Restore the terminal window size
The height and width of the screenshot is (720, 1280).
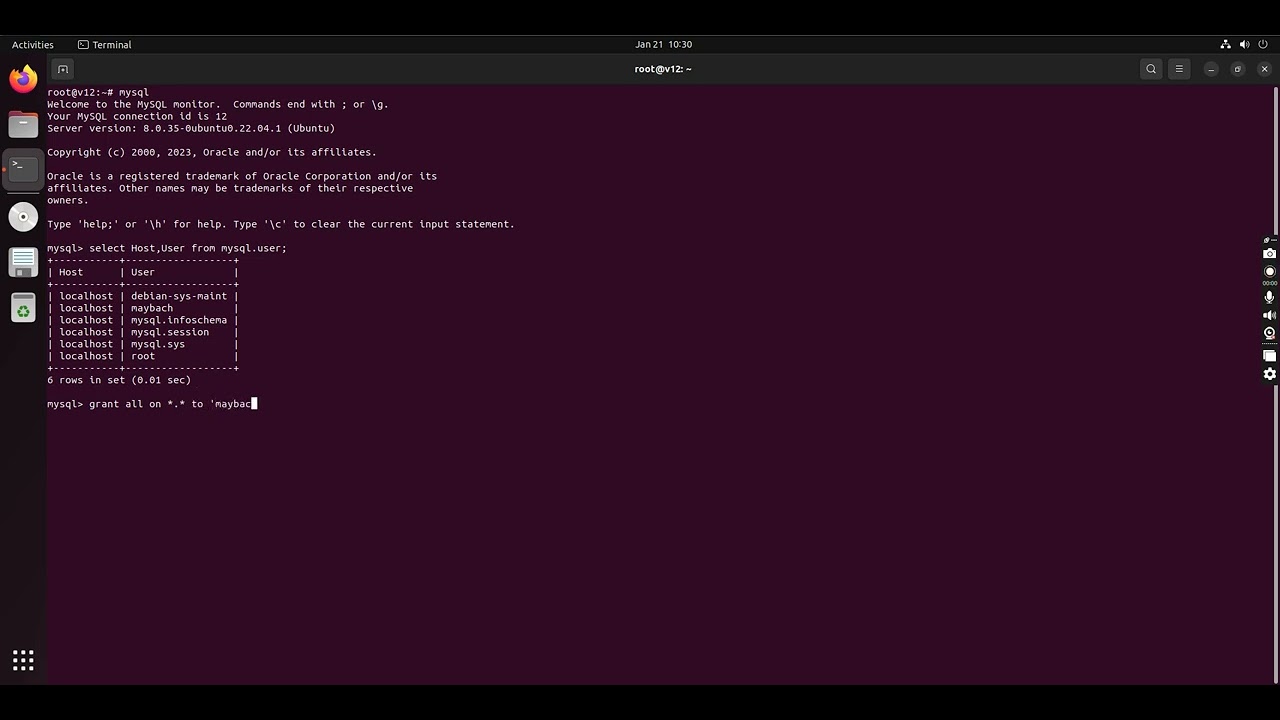tap(1238, 69)
